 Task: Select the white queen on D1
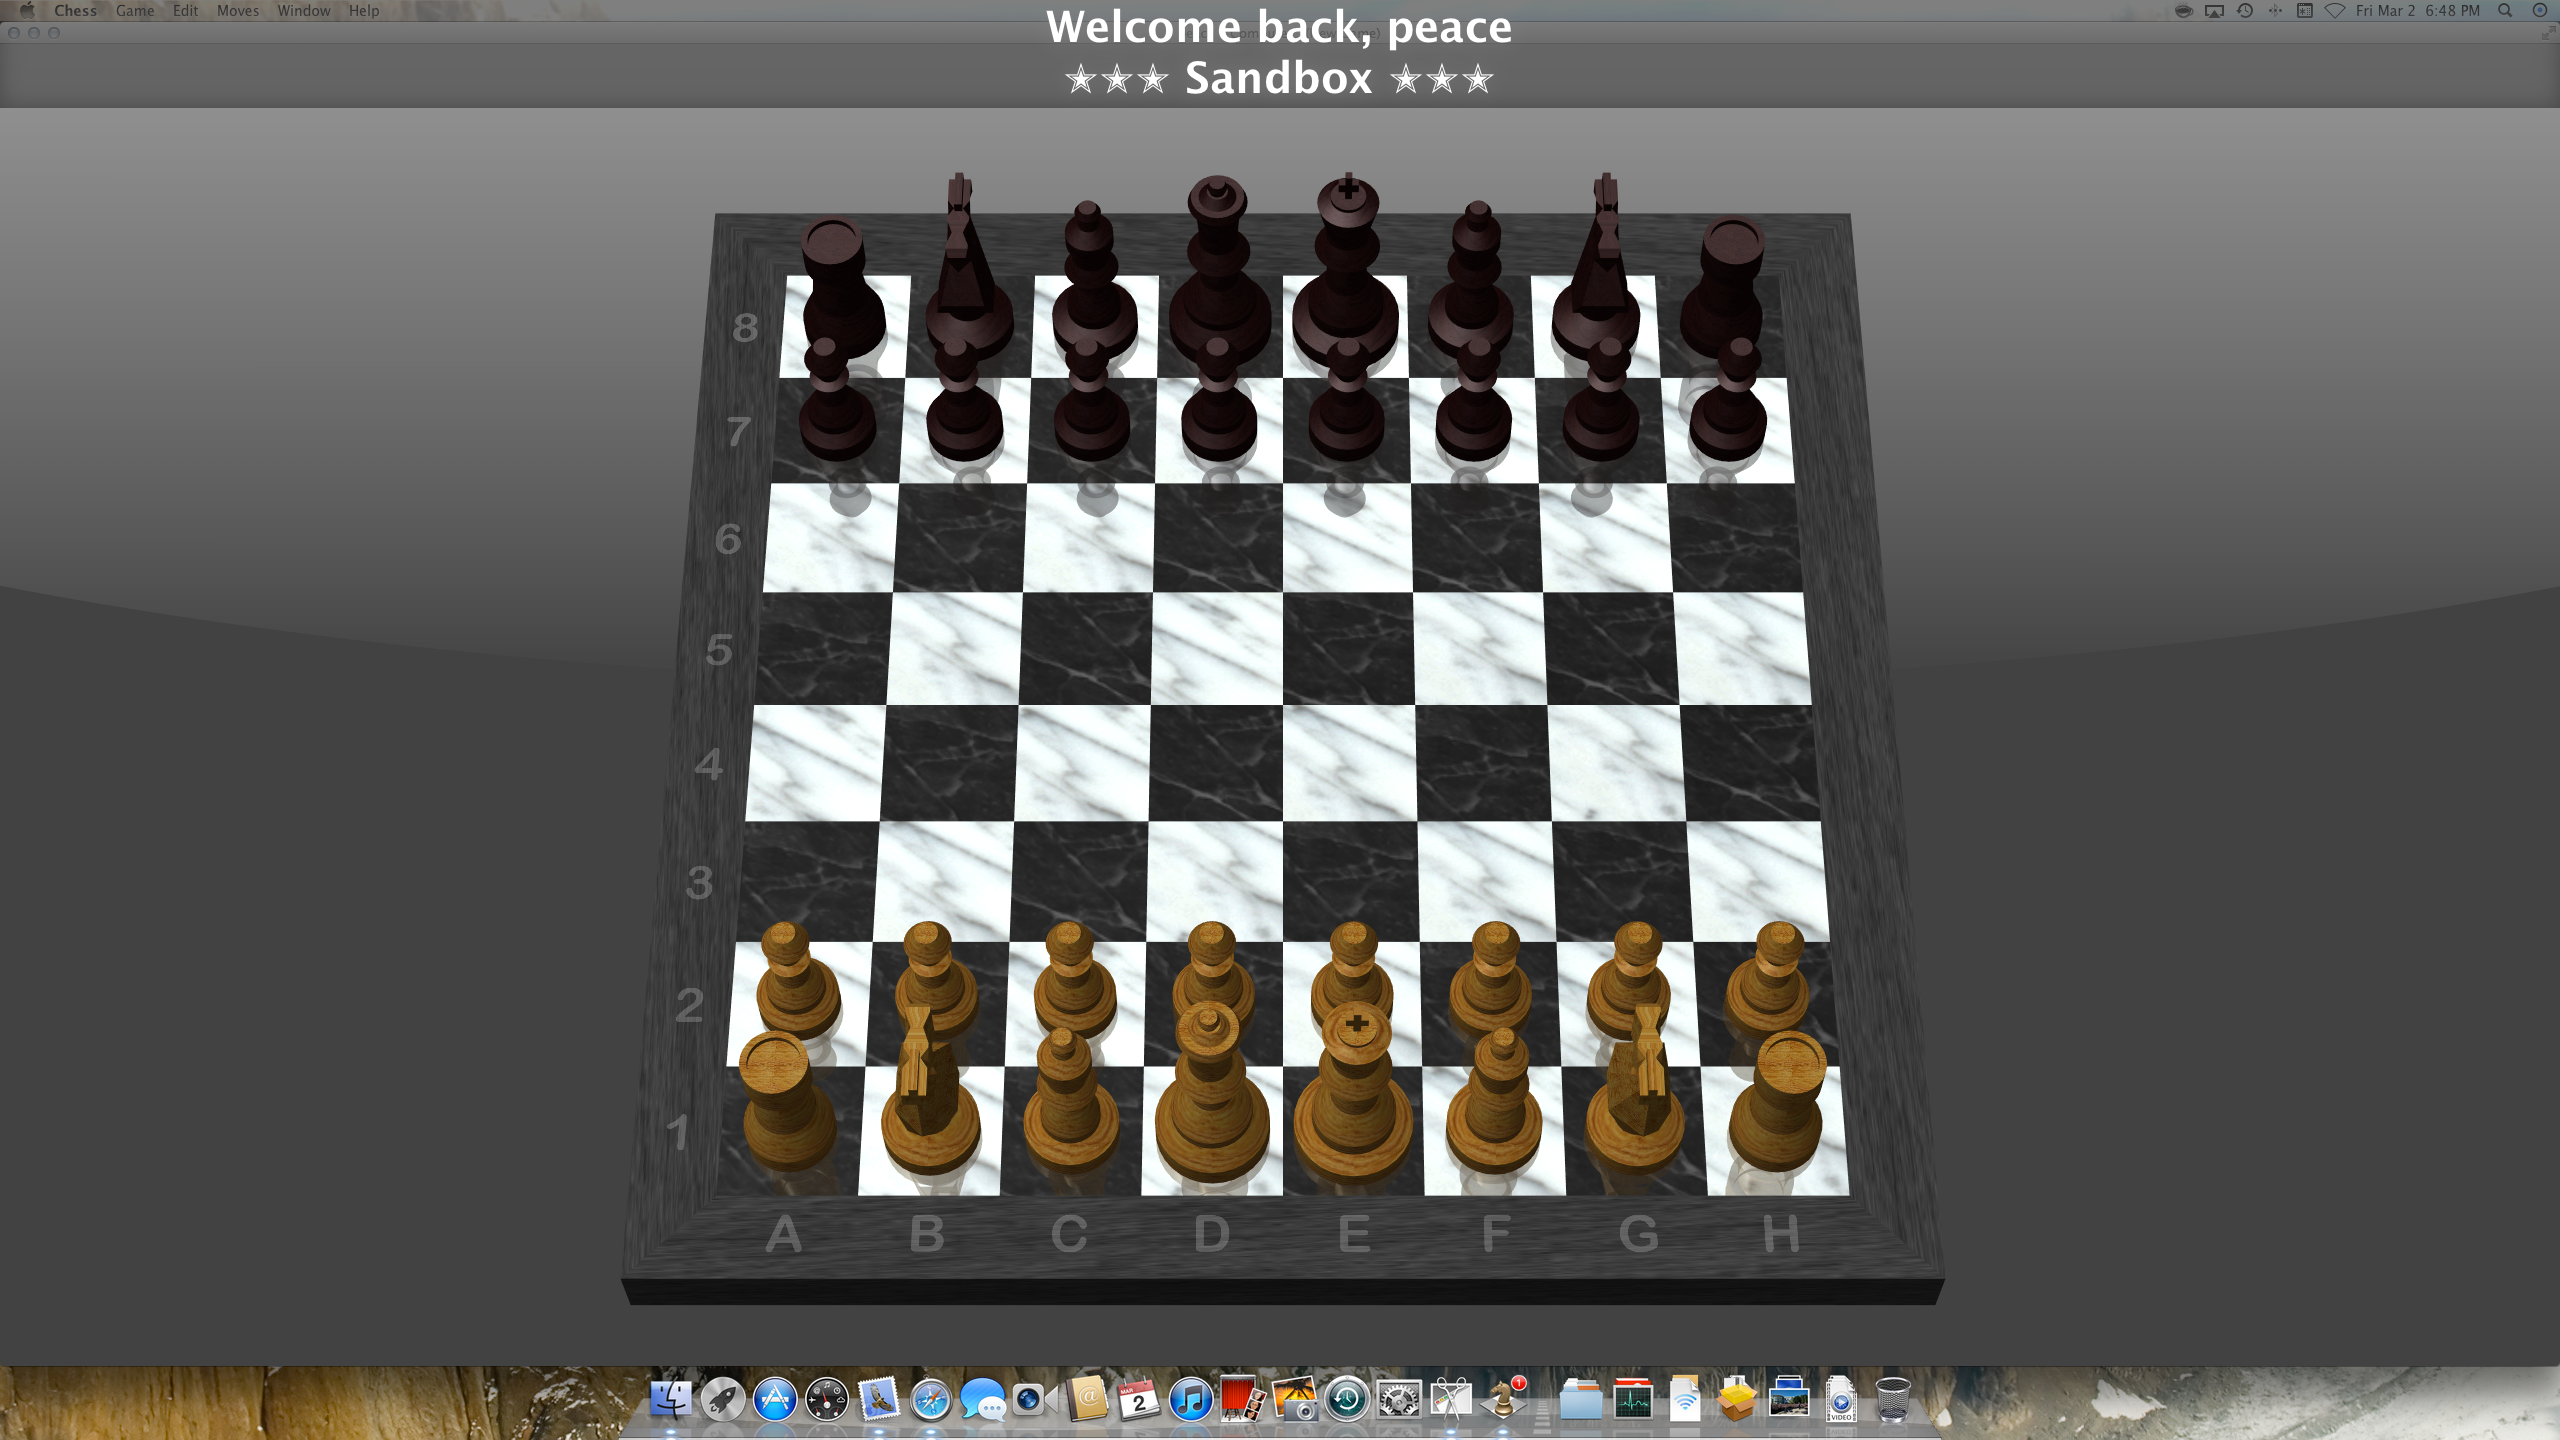point(1212,1100)
